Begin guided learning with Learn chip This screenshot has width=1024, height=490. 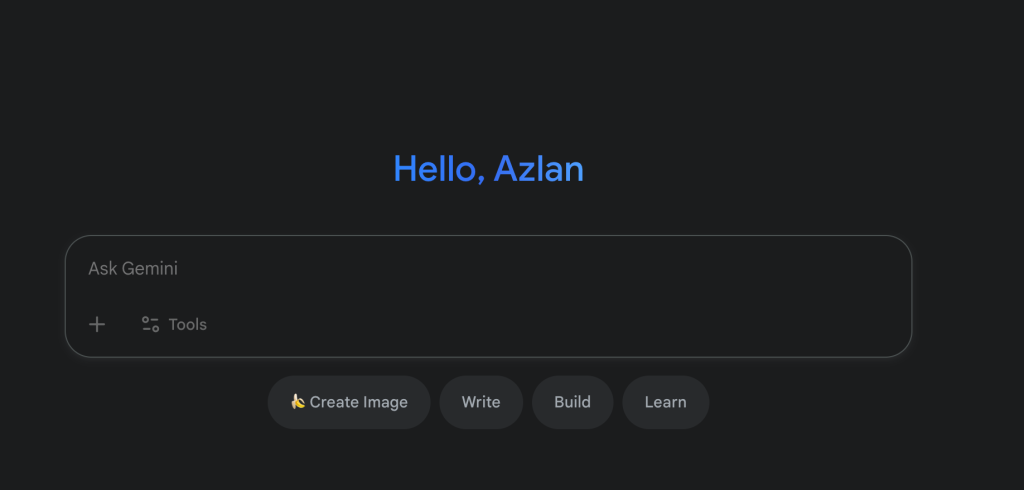pos(665,402)
